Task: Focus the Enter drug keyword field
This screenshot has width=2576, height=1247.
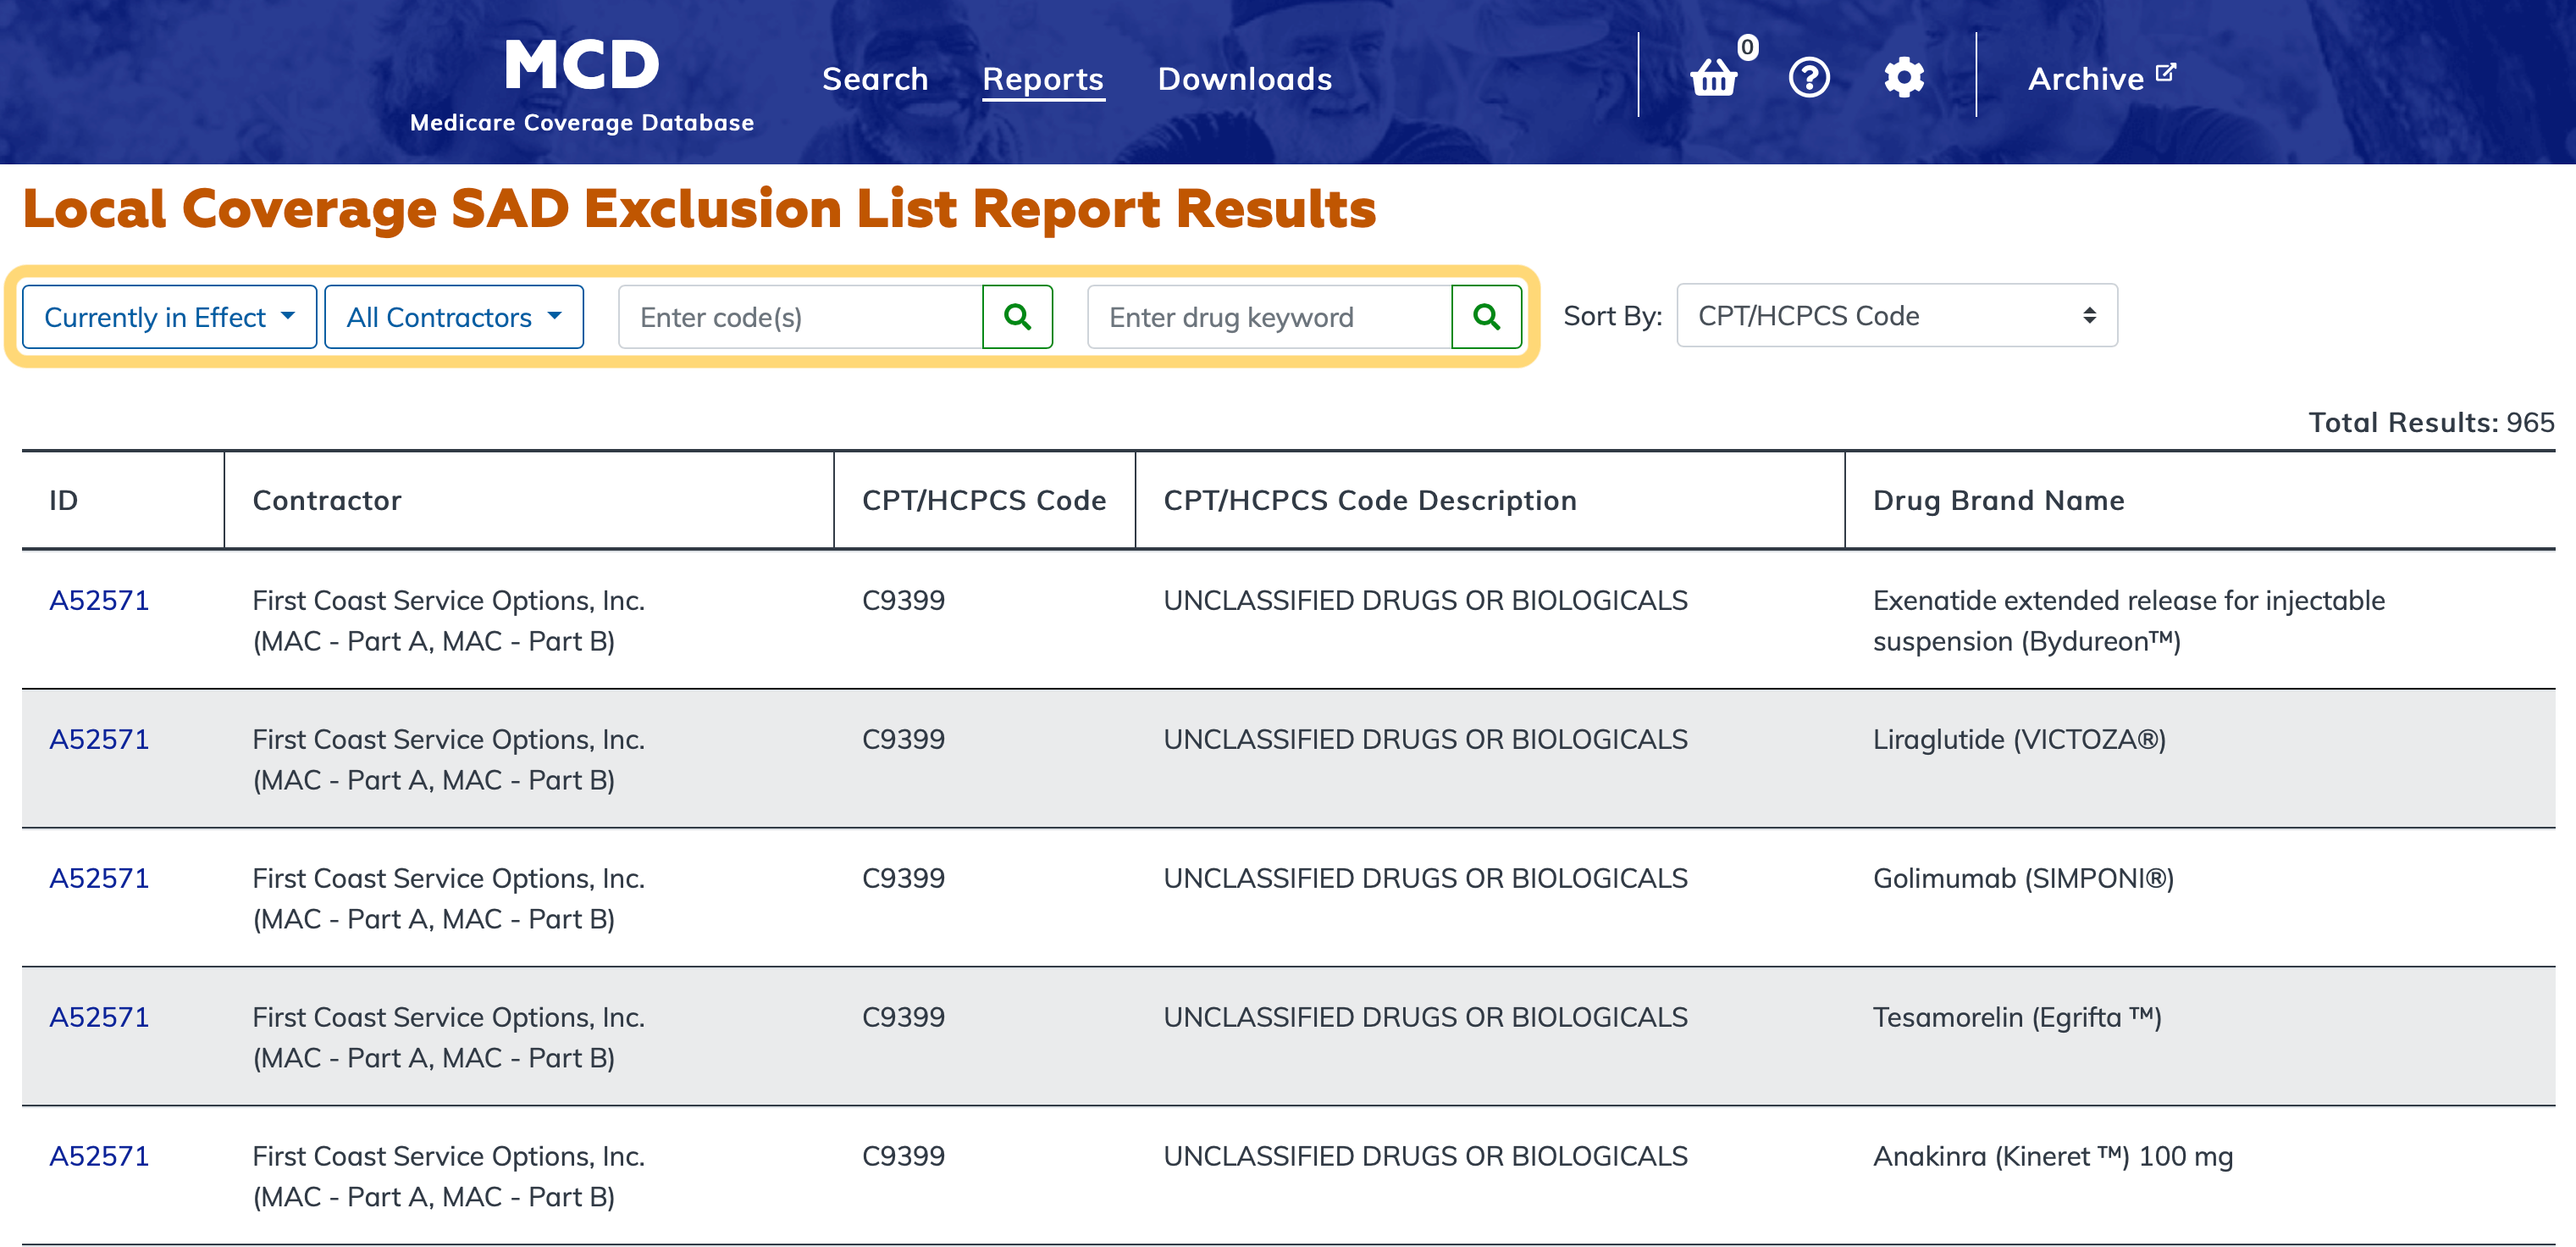Action: point(1268,317)
